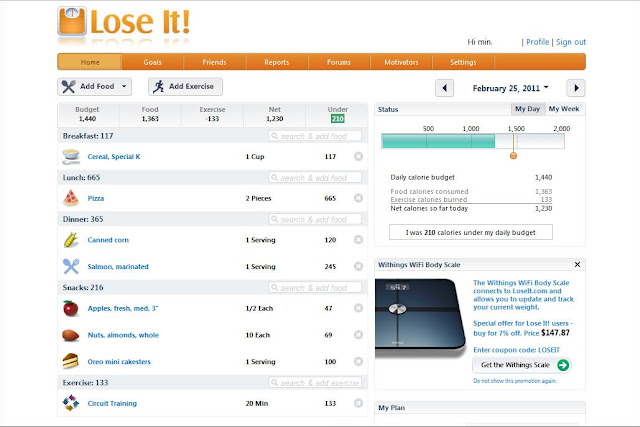Delete the Canned corn entry
Viewport: 640px width, 427px height.
click(358, 240)
